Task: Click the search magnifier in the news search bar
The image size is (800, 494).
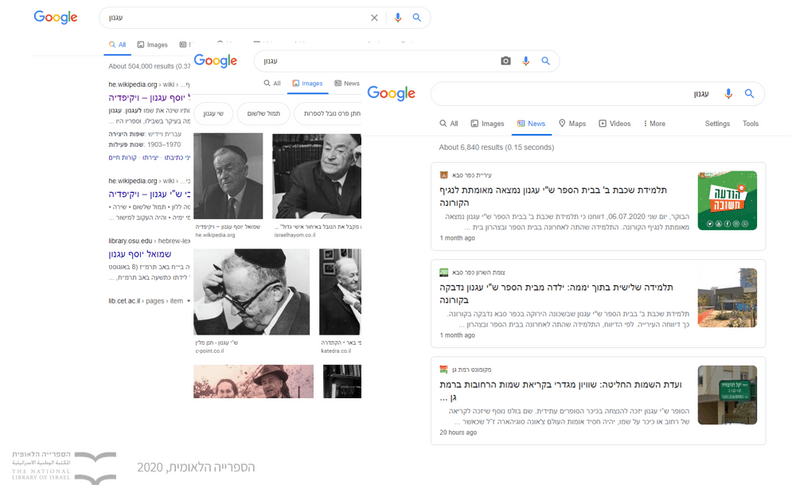Action: tap(749, 94)
